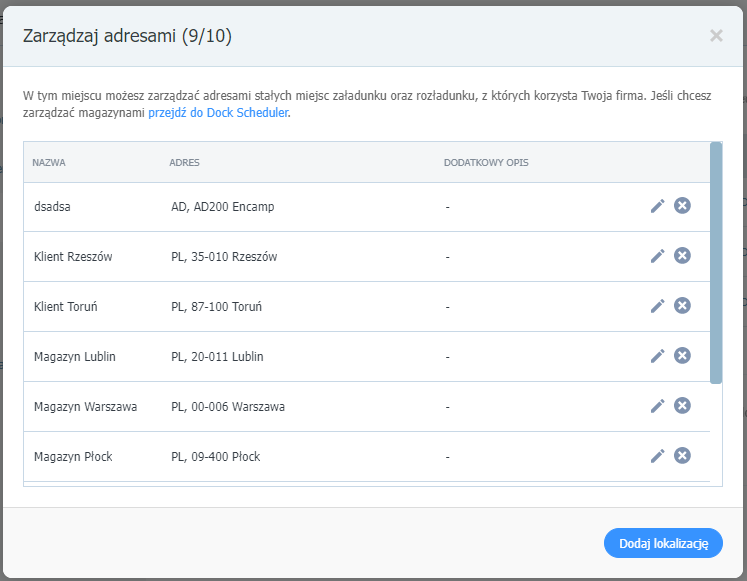Click the ADRES column header
The width and height of the screenshot is (747, 581).
[184, 163]
